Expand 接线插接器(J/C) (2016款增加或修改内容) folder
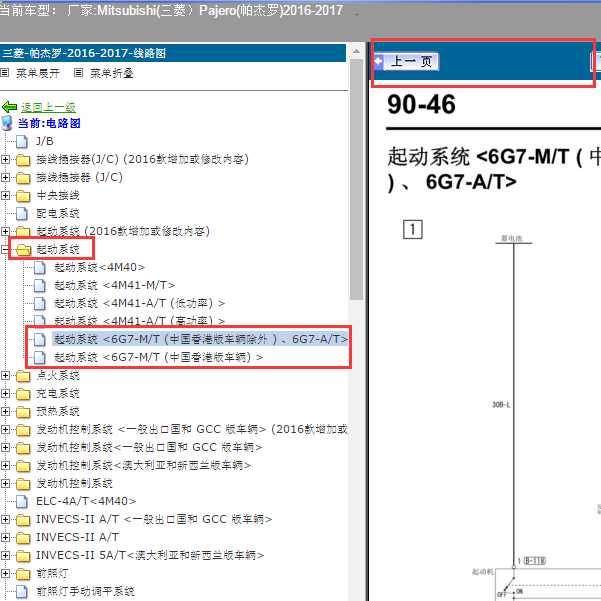This screenshot has width=601, height=601. pyautogui.click(x=5, y=159)
